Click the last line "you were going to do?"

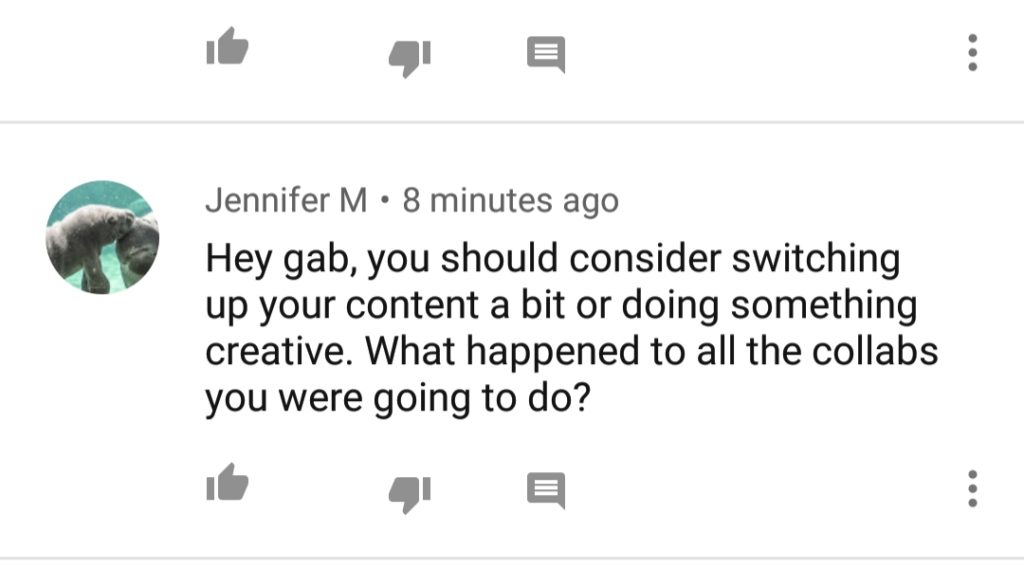396,398
